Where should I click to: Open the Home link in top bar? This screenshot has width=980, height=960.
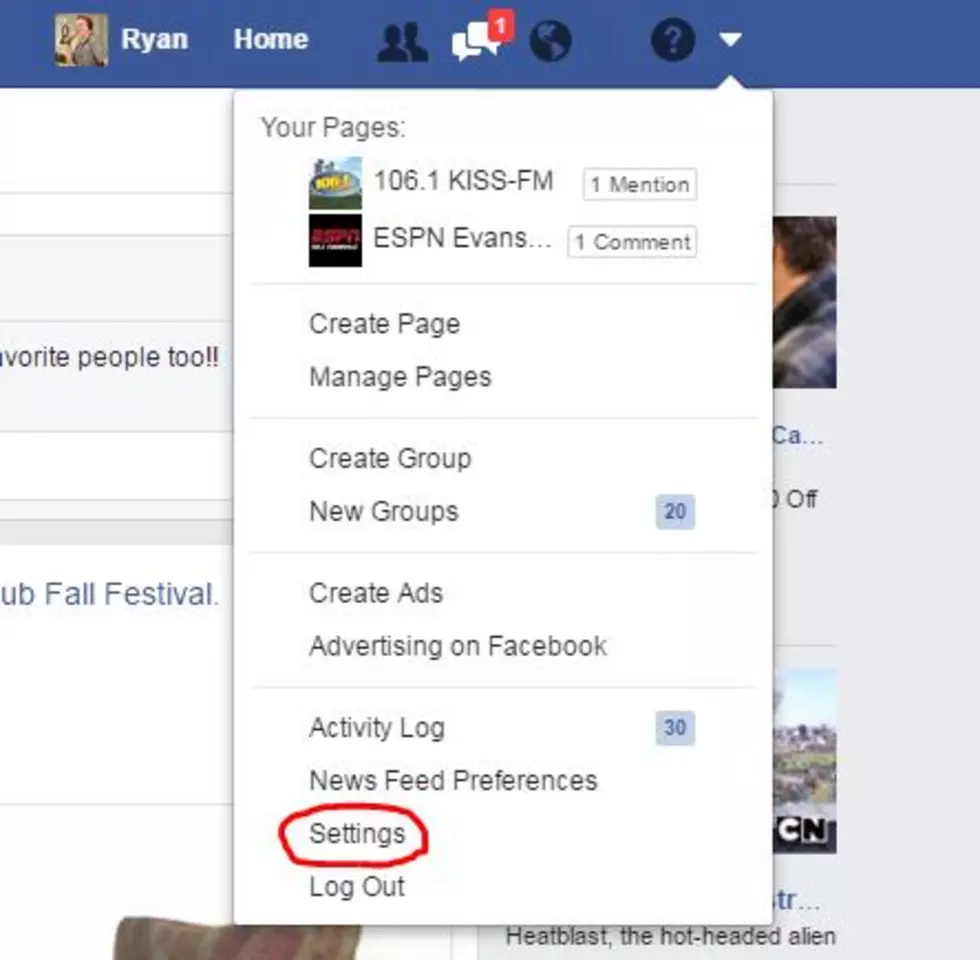tap(271, 39)
